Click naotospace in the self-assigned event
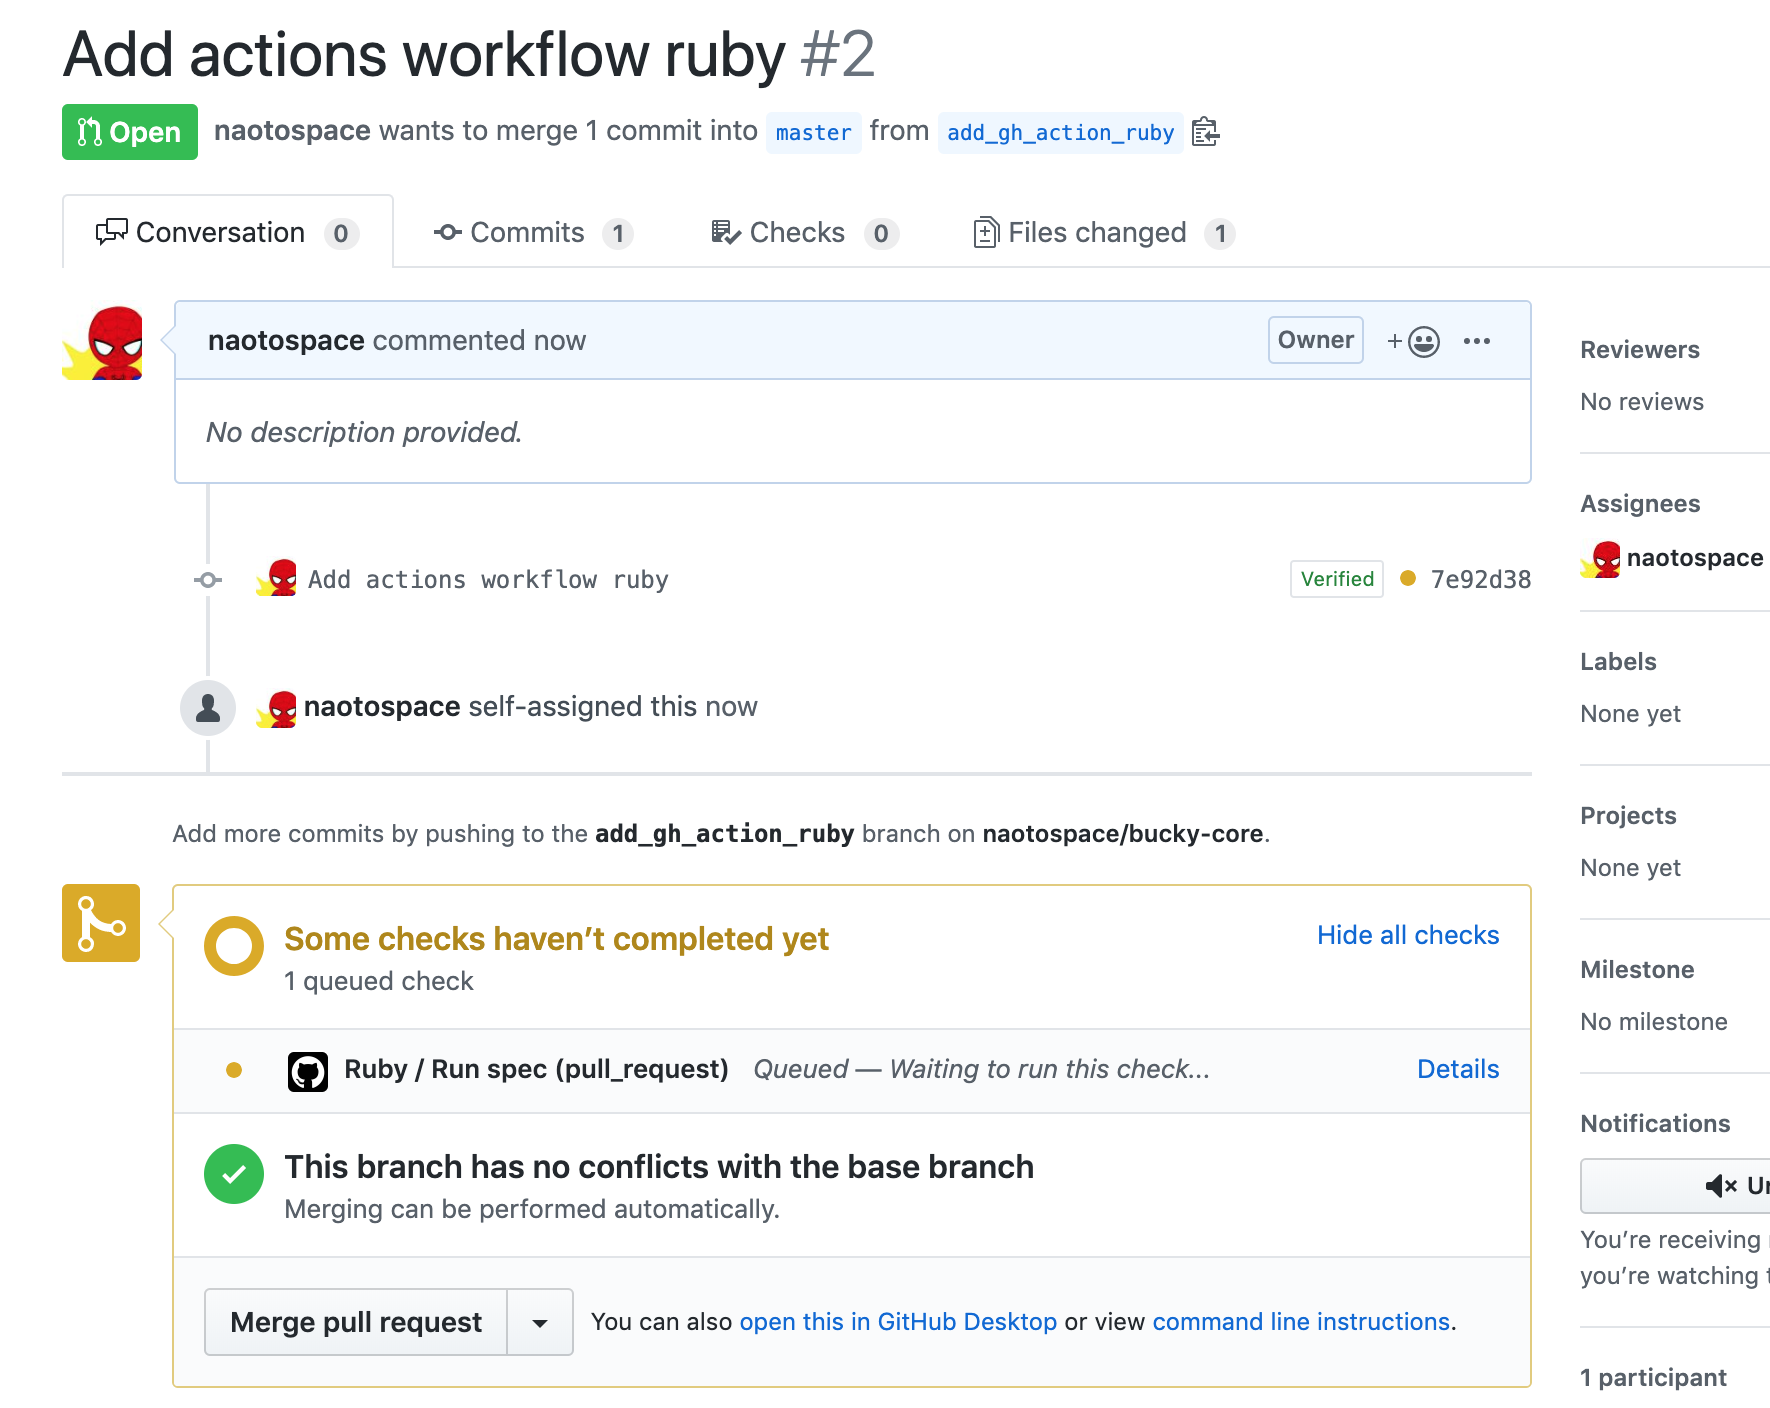 [x=382, y=707]
